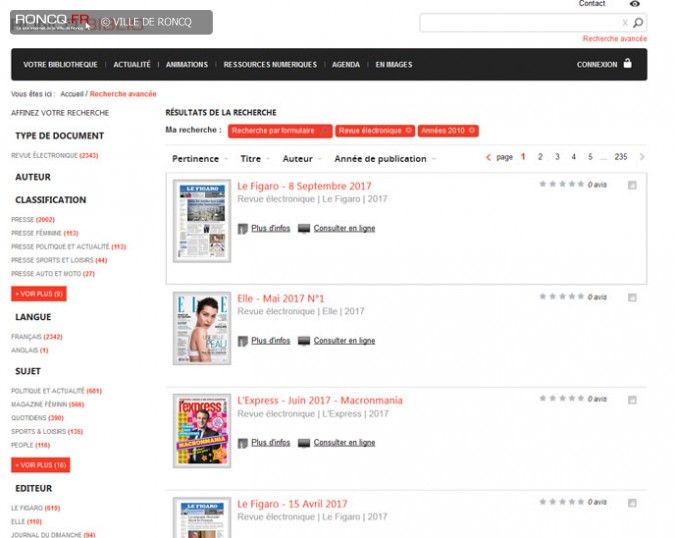The height and width of the screenshot is (538, 675).
Task: Filter by subject Quotidiens
Action: click(x=37, y=418)
